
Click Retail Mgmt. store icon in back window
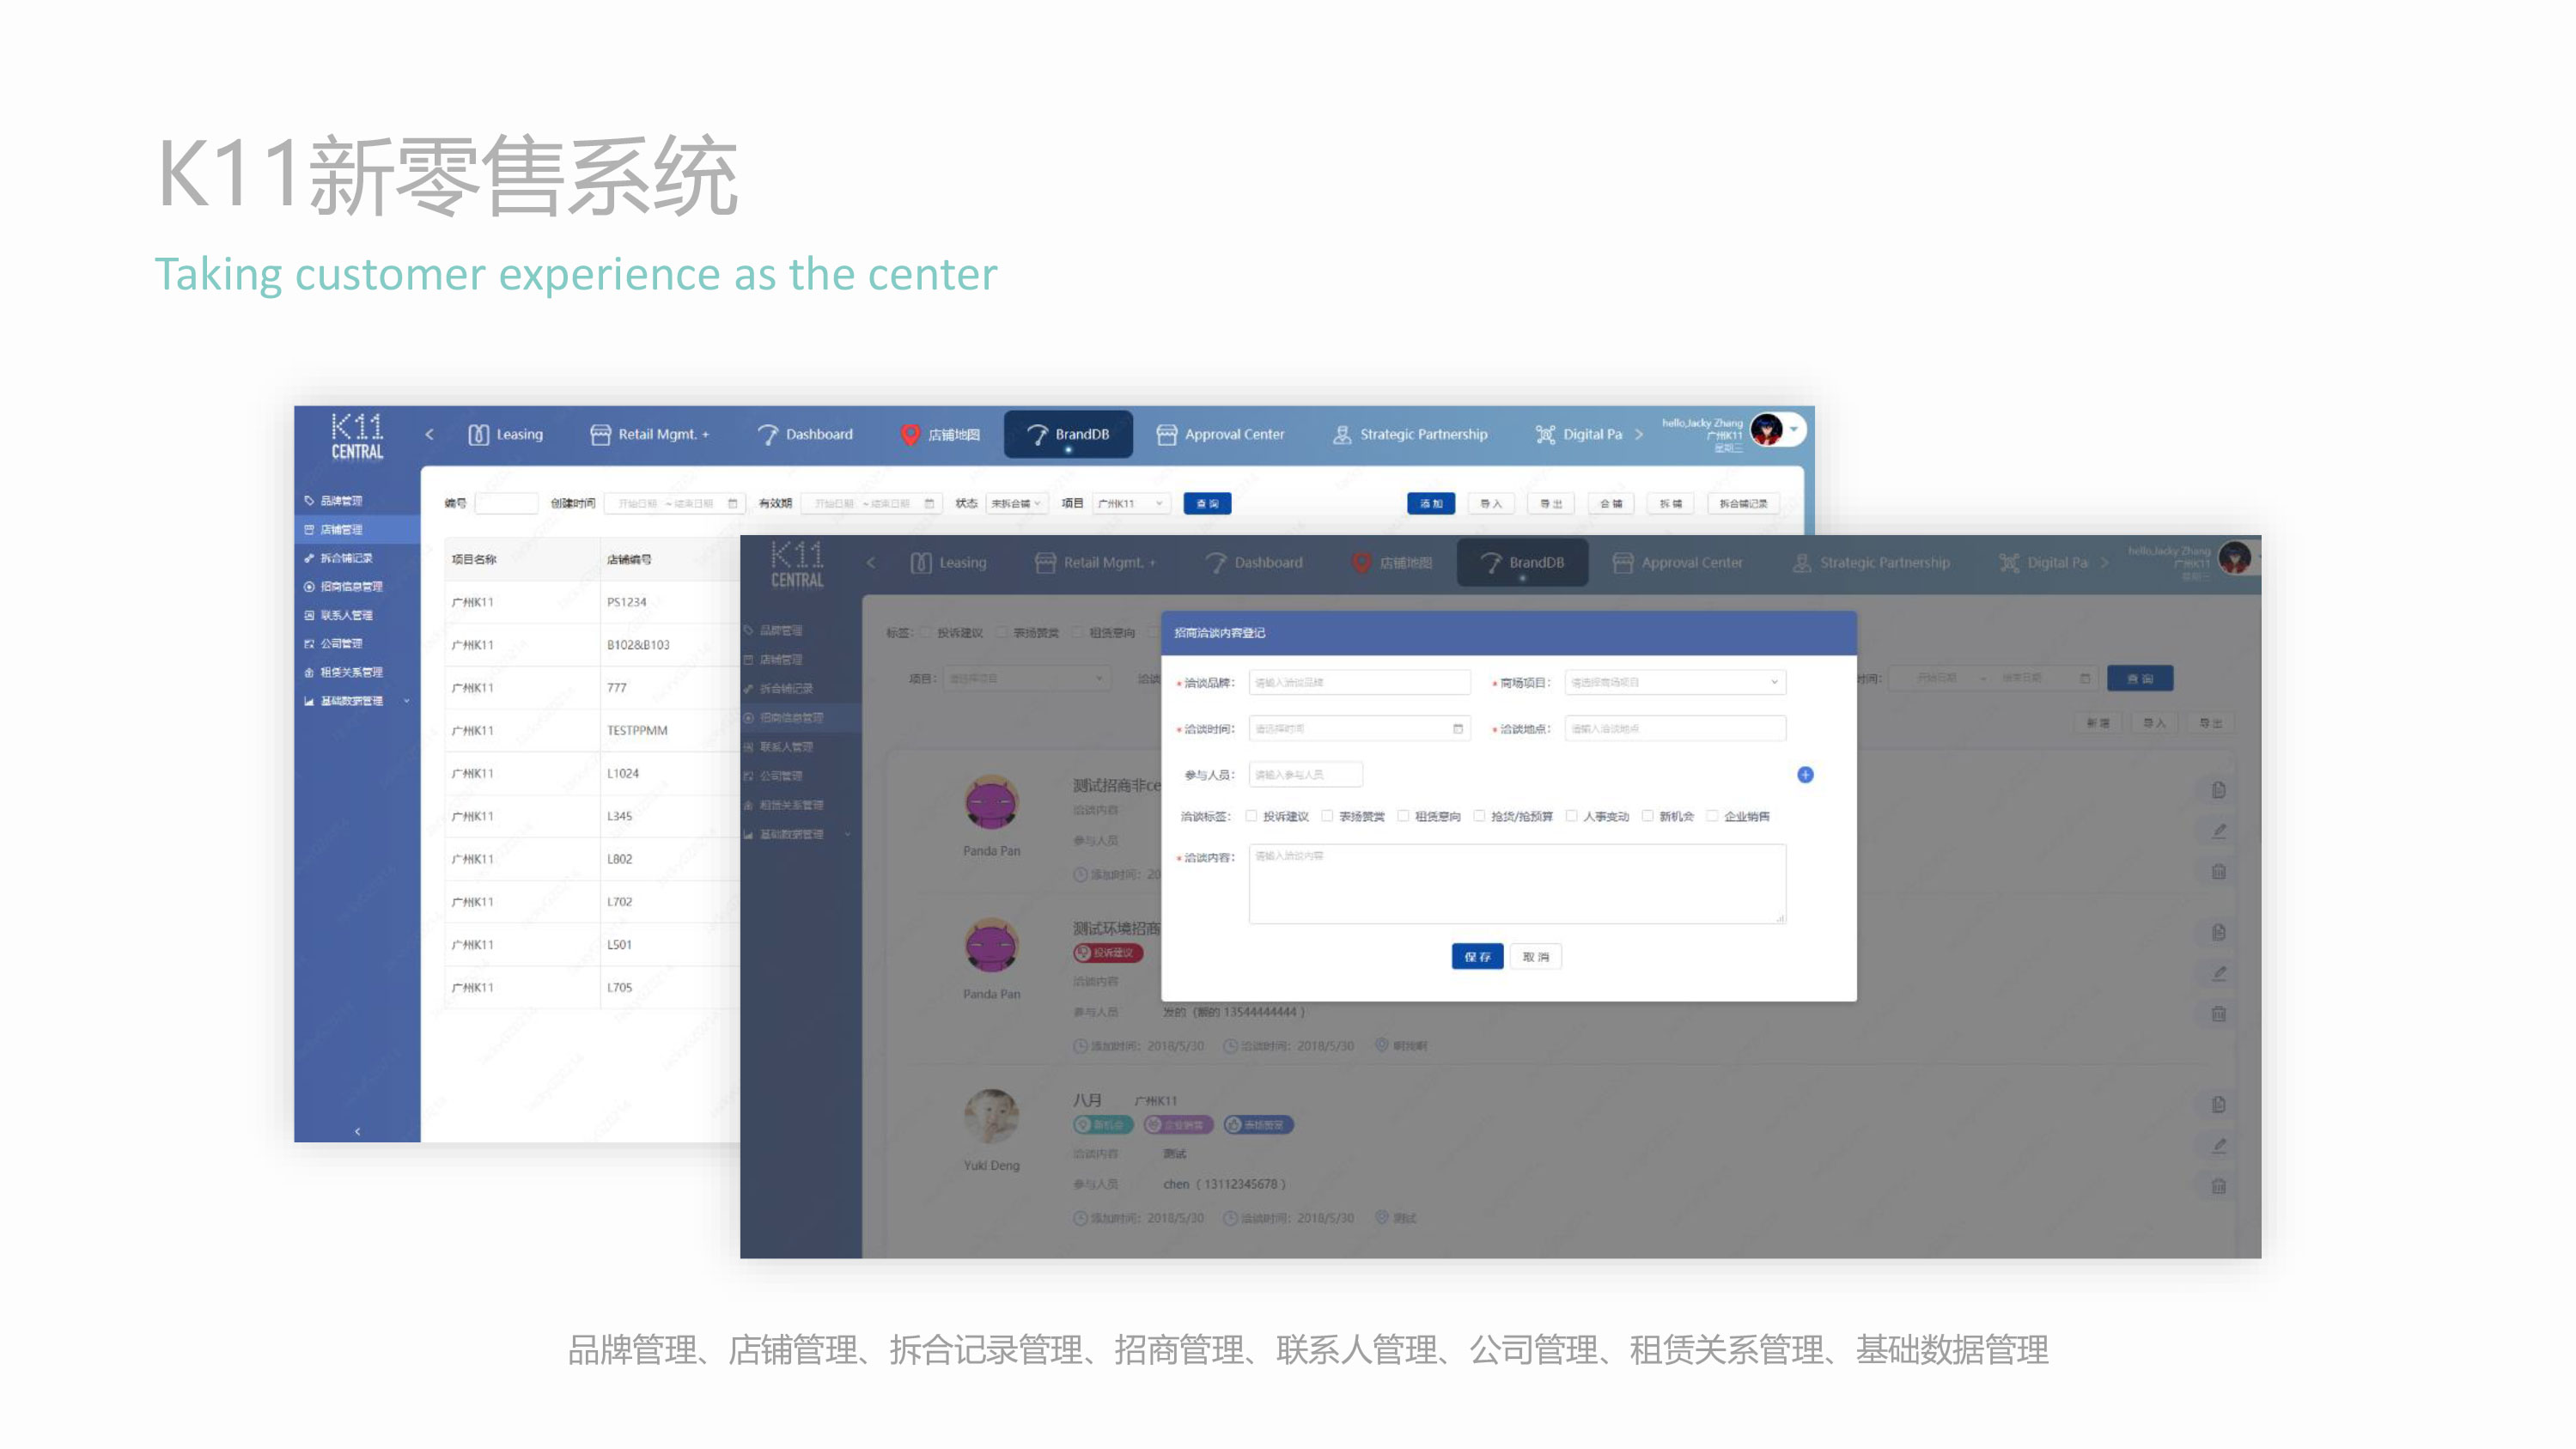point(600,434)
